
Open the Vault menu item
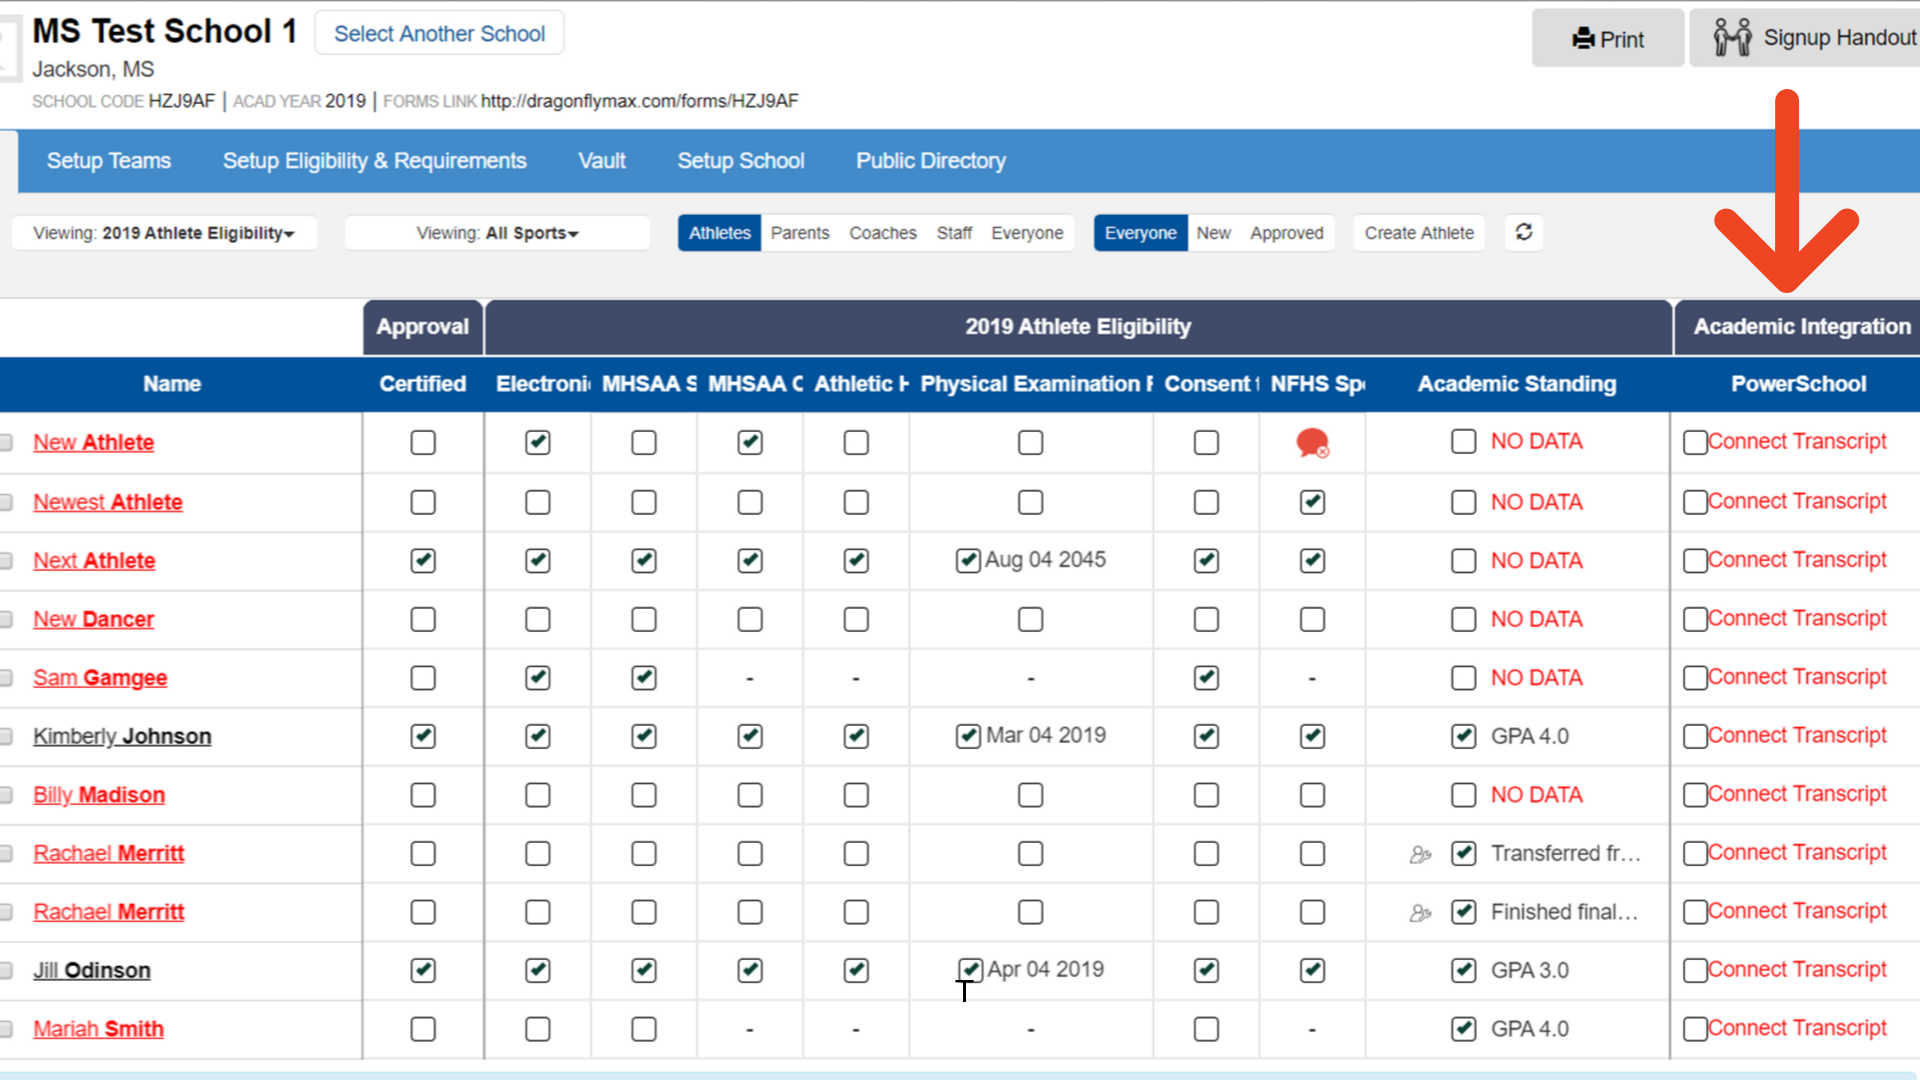(x=601, y=161)
